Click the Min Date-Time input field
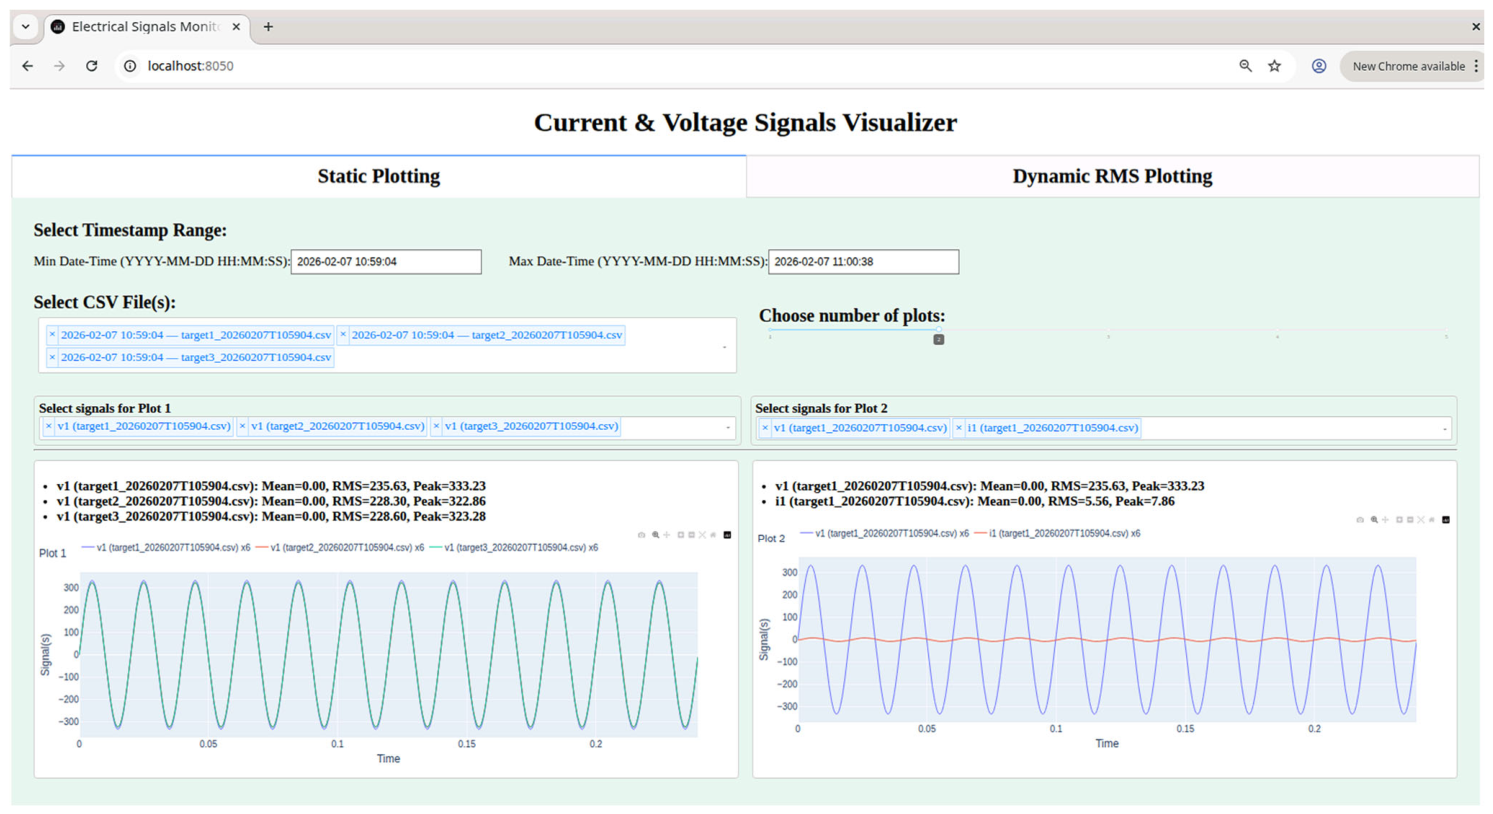This screenshot has height=814, width=1493. click(x=386, y=262)
